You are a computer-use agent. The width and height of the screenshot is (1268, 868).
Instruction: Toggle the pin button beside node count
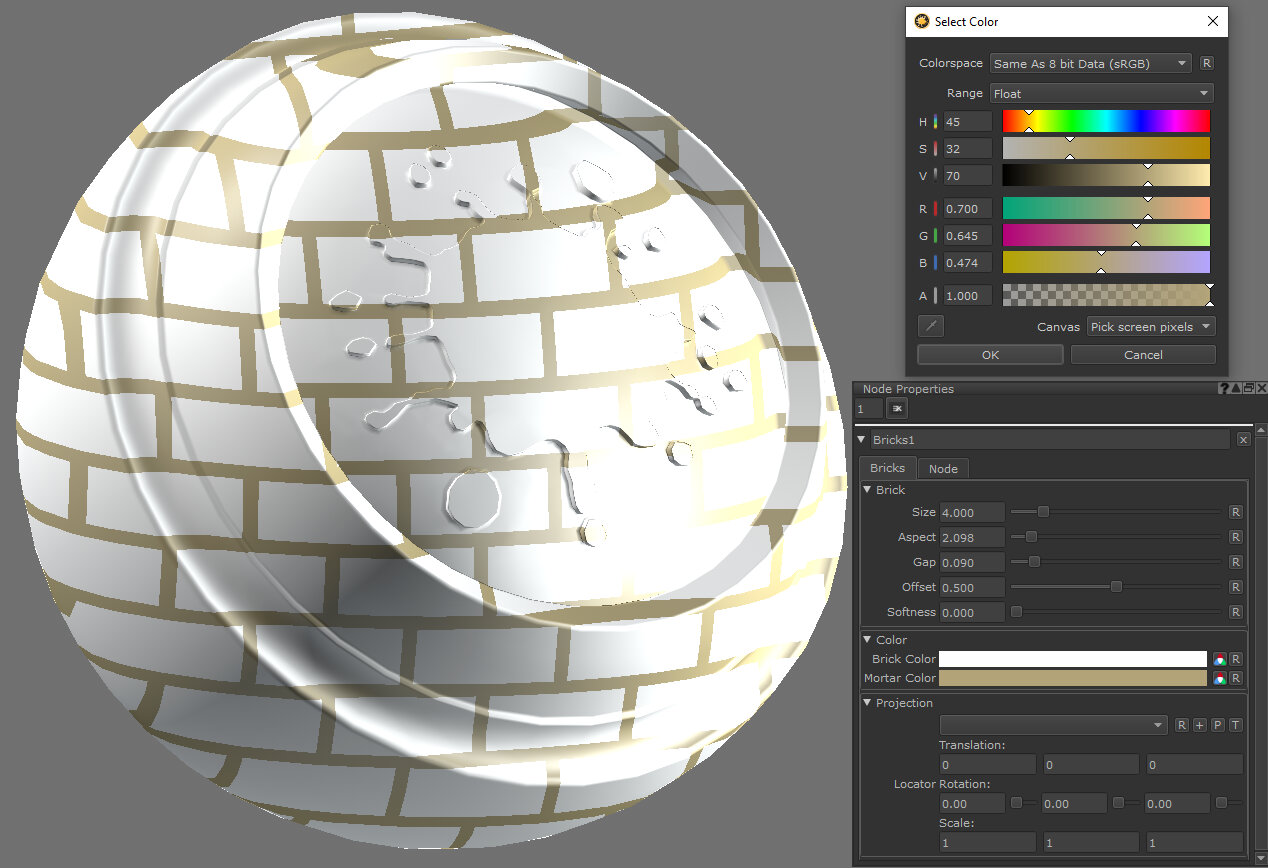click(897, 408)
